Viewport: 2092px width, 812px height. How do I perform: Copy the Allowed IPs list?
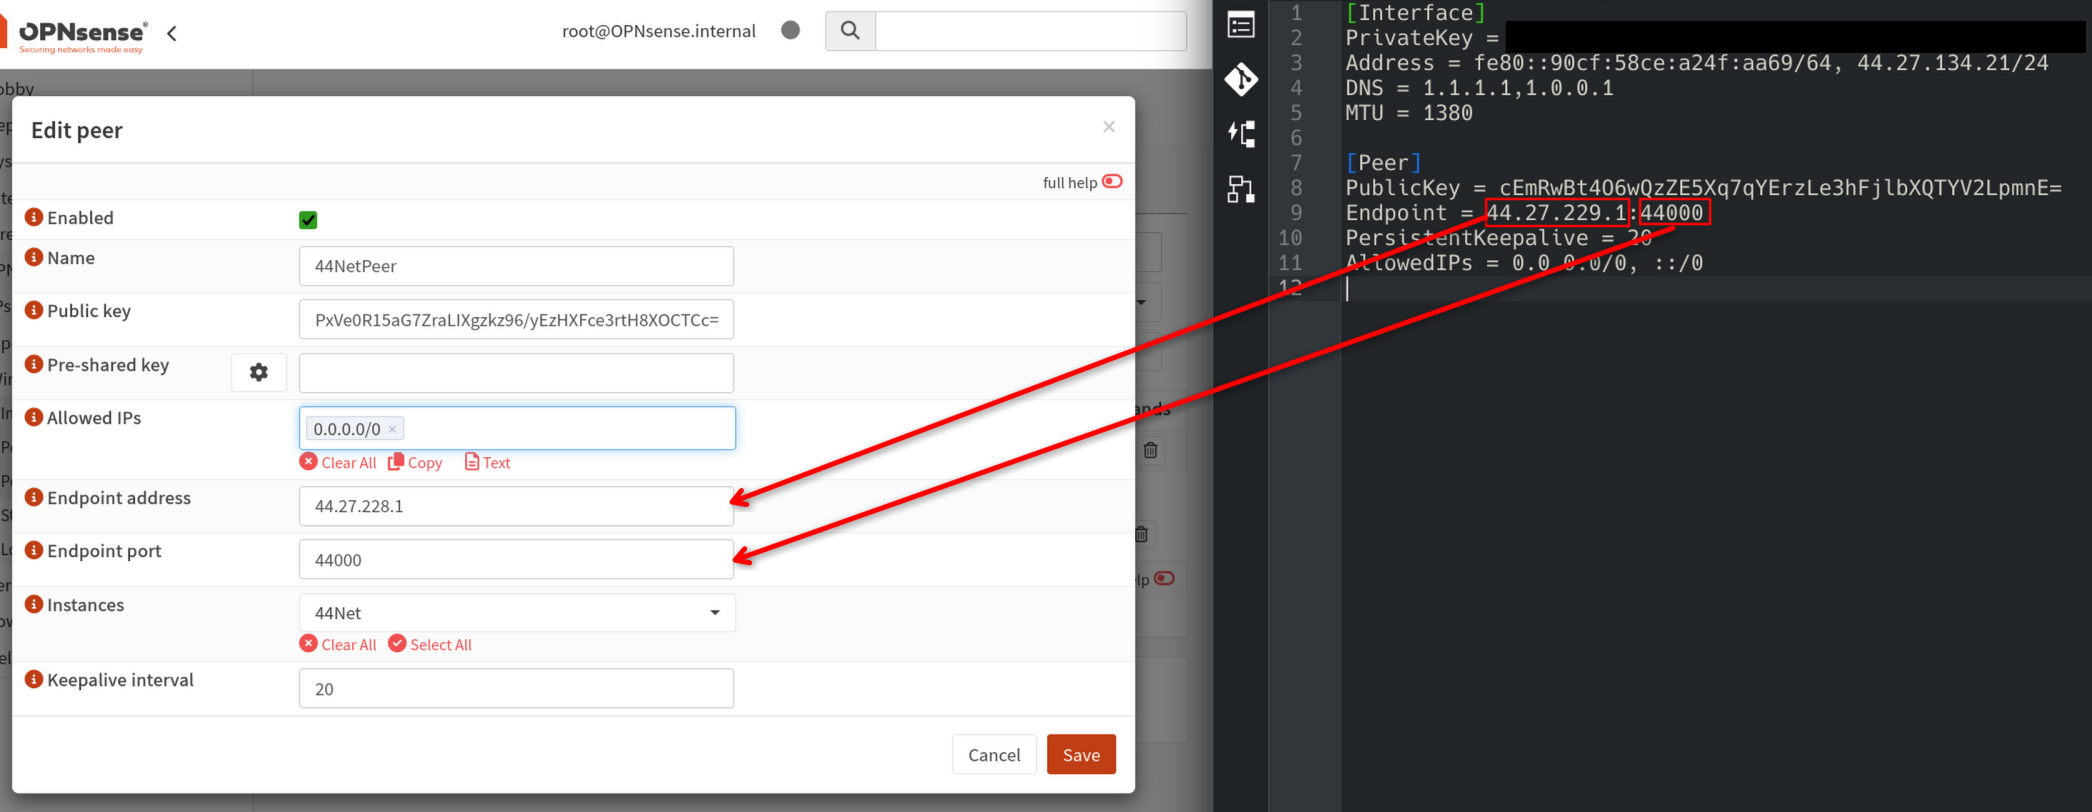click(415, 462)
